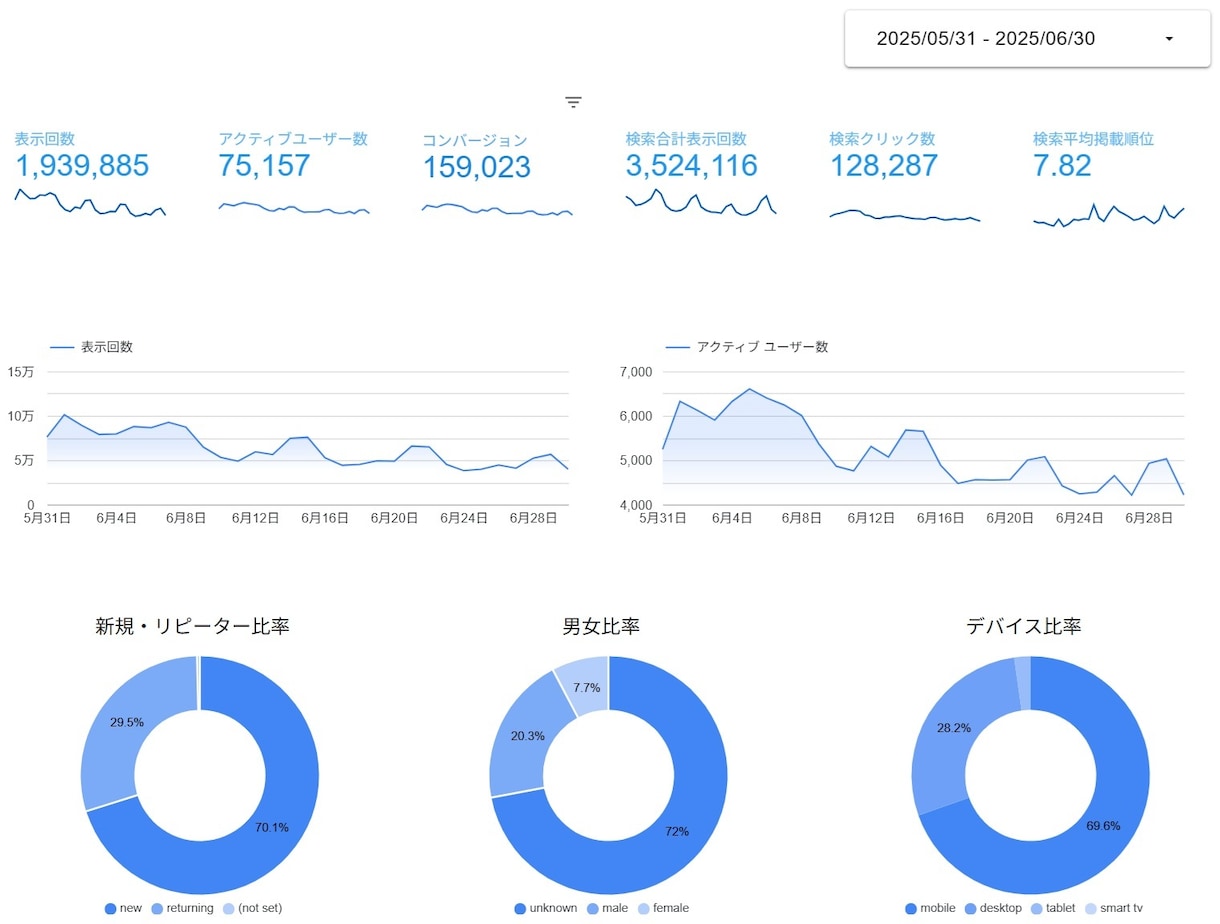Click the mobile legend swatch

[911, 908]
